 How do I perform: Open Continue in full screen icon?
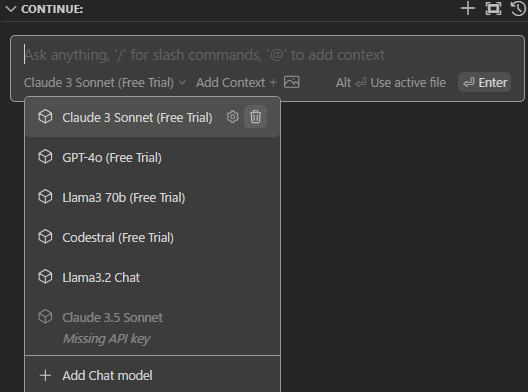pyautogui.click(x=493, y=8)
